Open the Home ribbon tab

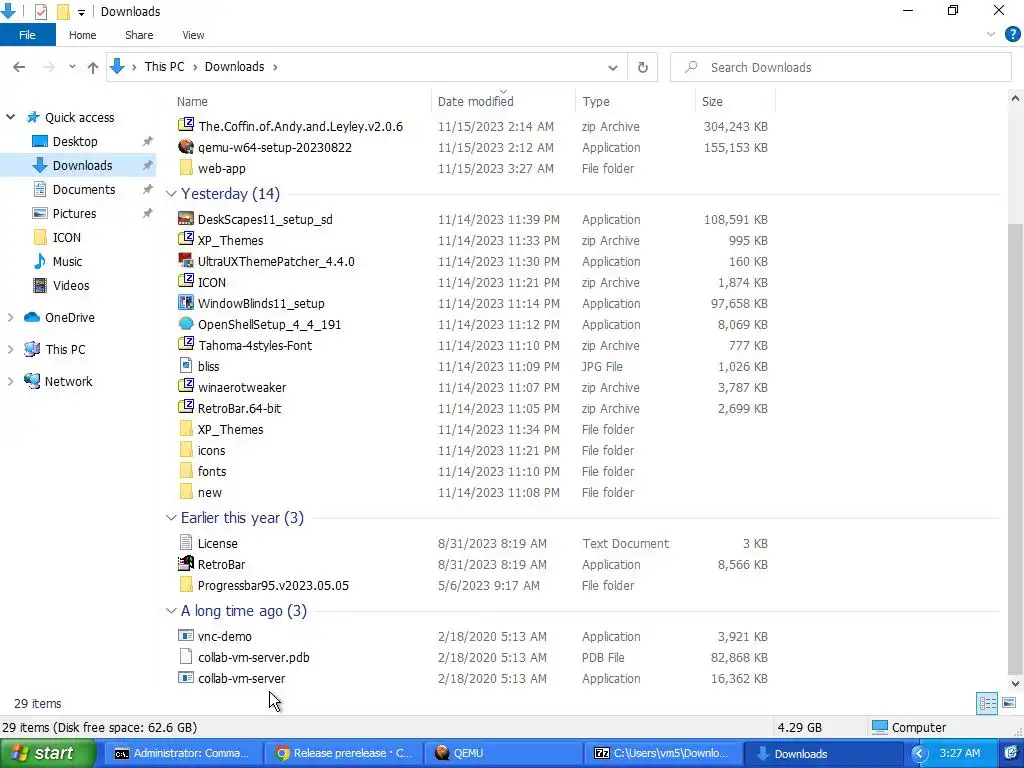(x=82, y=35)
